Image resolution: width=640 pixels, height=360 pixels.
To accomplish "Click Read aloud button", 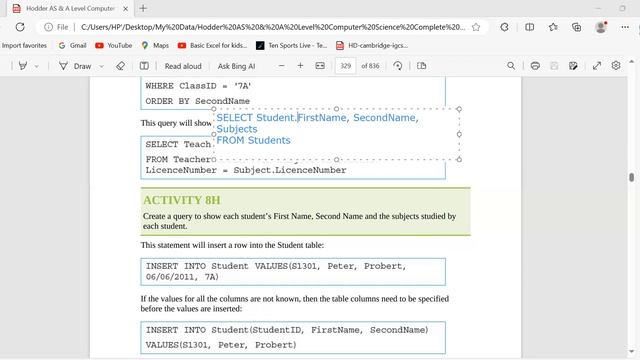I will (183, 66).
